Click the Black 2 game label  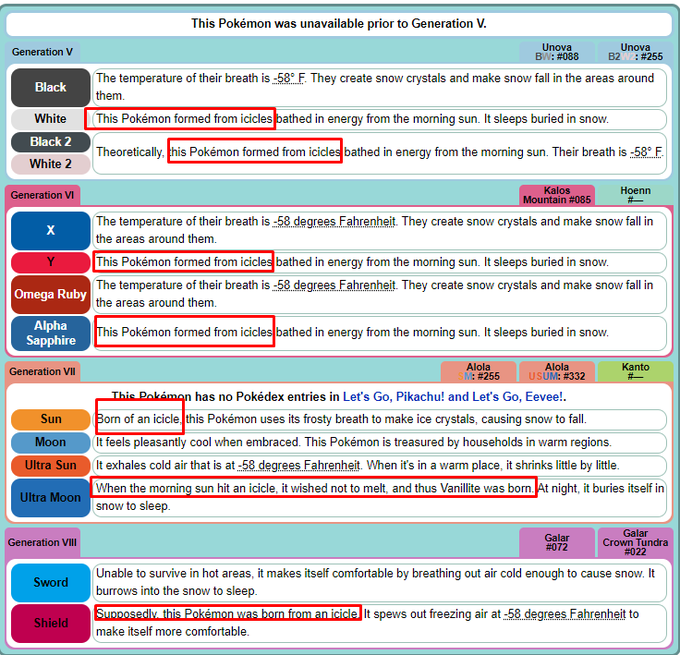[51, 142]
